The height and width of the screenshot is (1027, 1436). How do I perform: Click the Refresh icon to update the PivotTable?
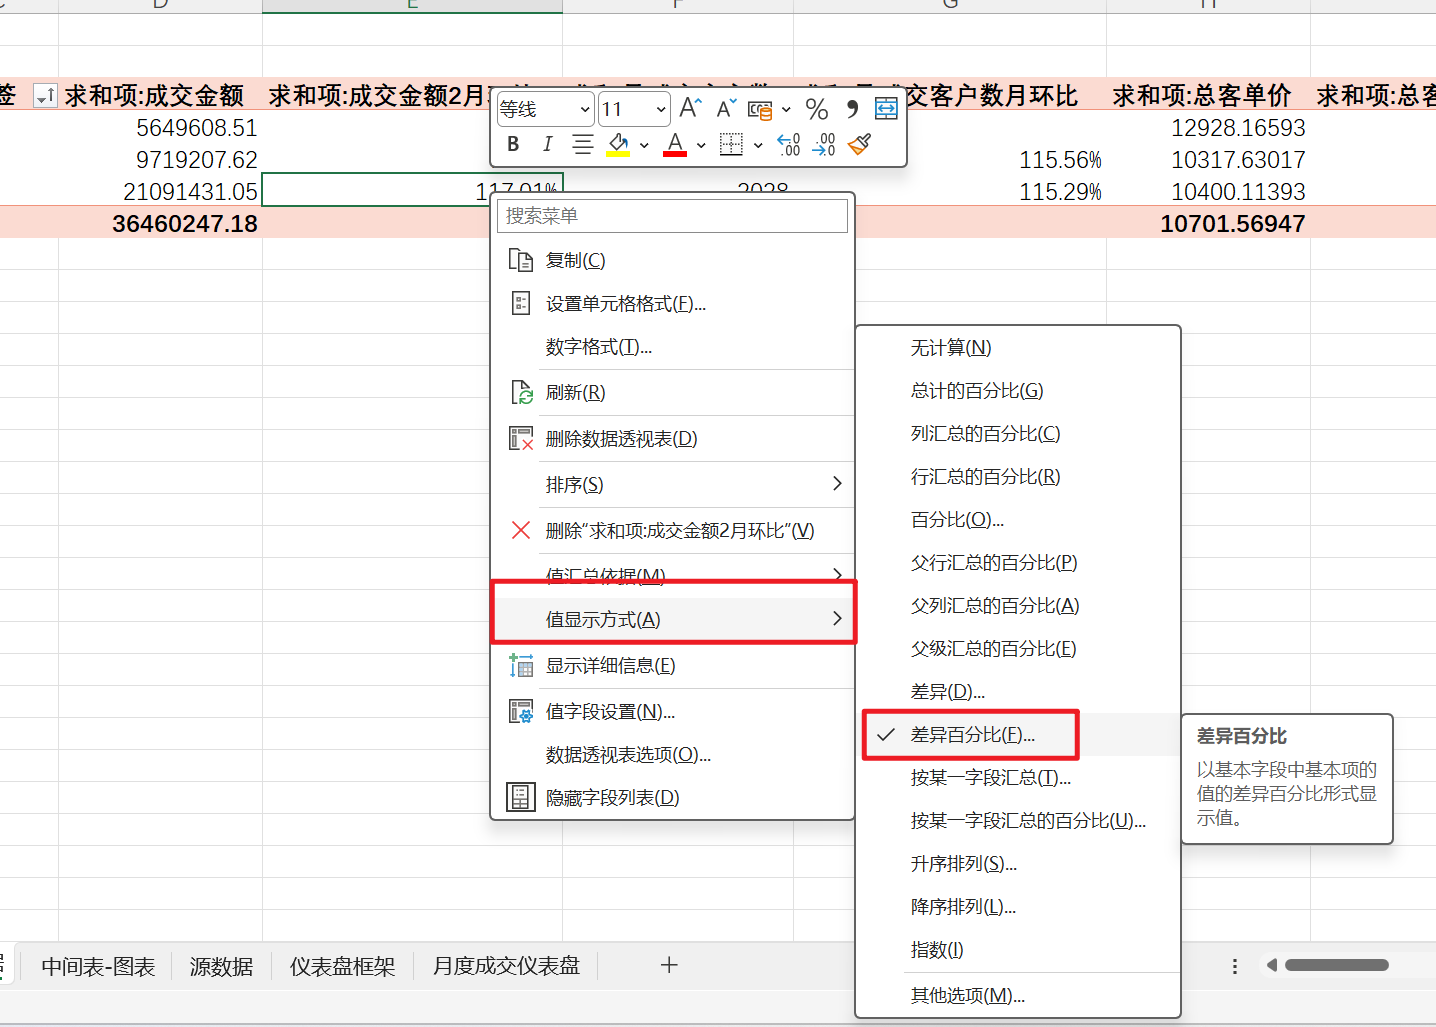[x=521, y=392]
